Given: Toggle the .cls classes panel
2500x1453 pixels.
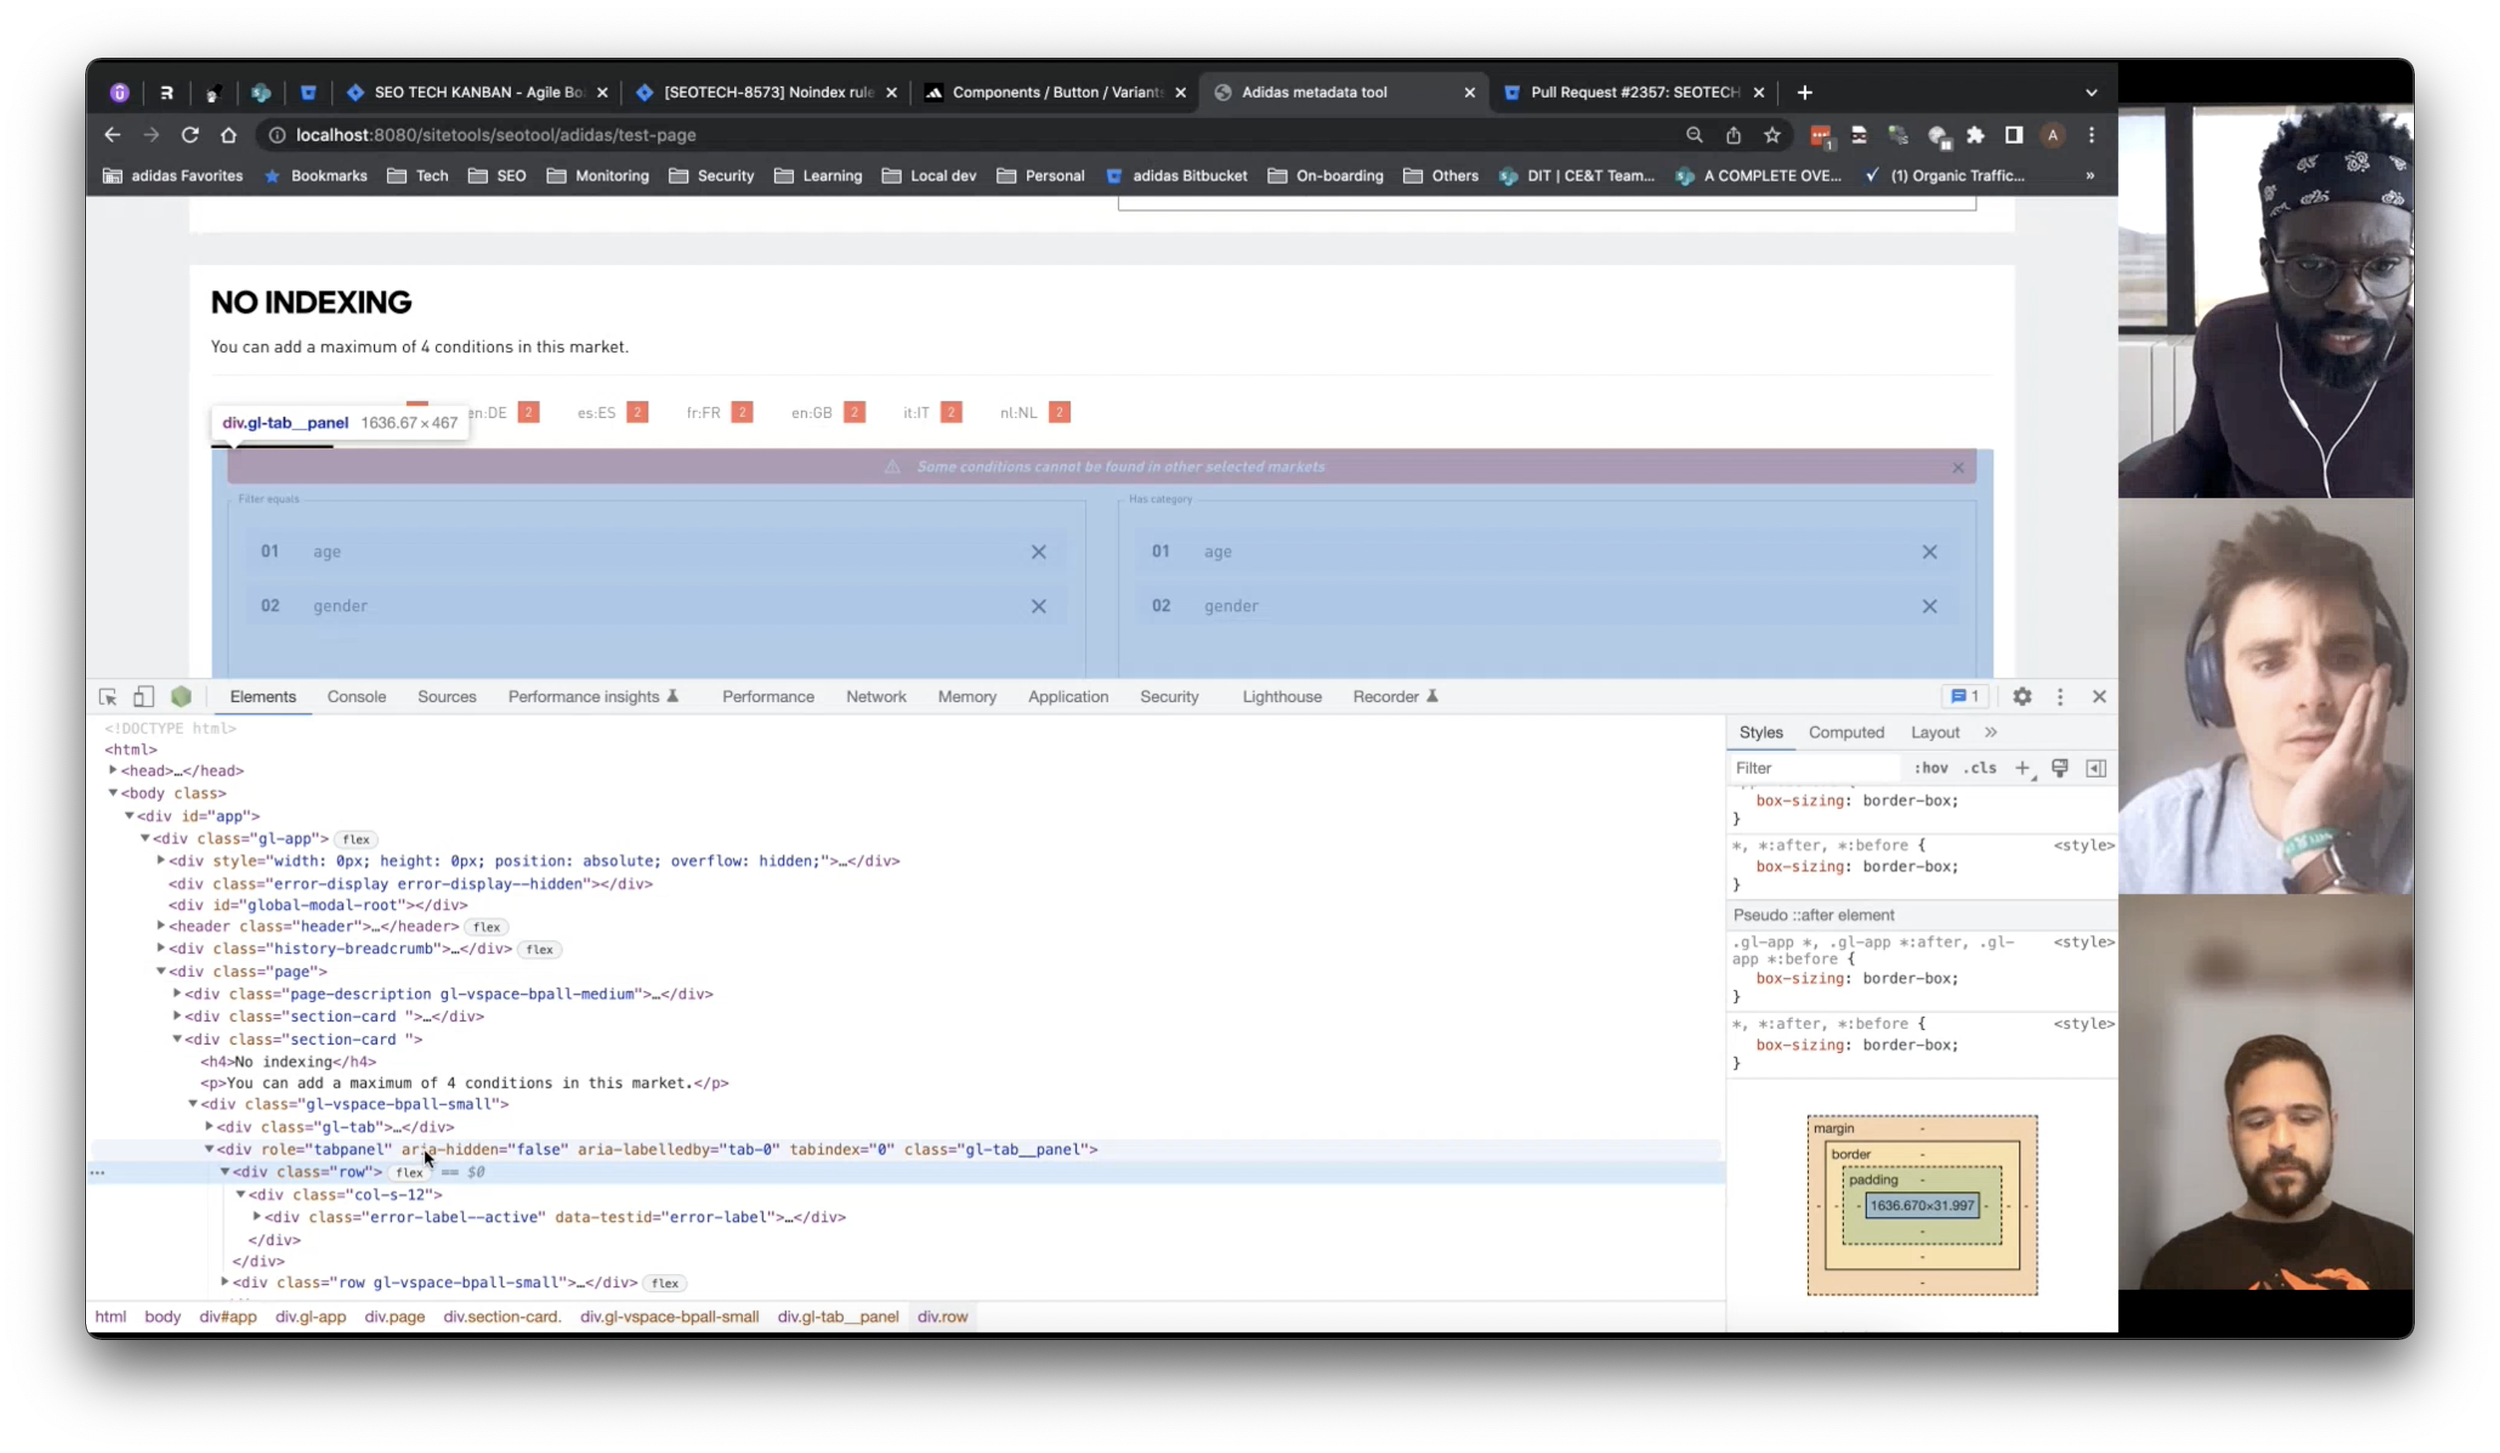Looking at the screenshot, I should (x=1980, y=768).
